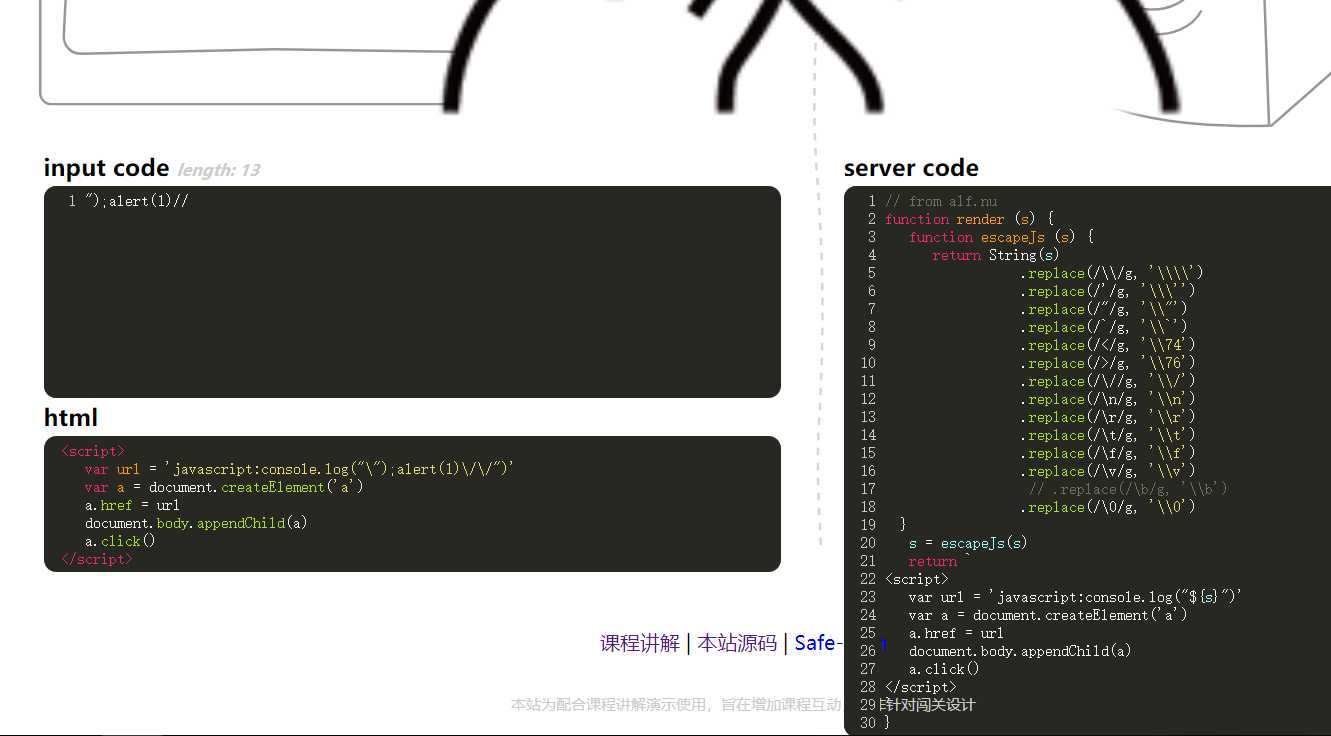Image resolution: width=1331 pixels, height=736 pixels.
Task: Click the "return `" line on server line 21
Action: (x=940, y=561)
